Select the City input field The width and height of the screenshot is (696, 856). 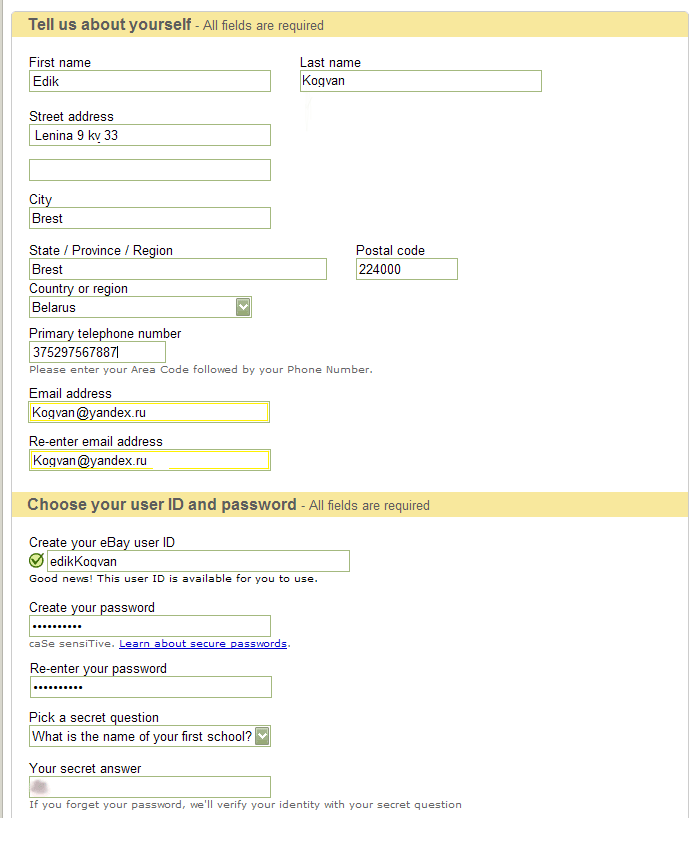150,218
